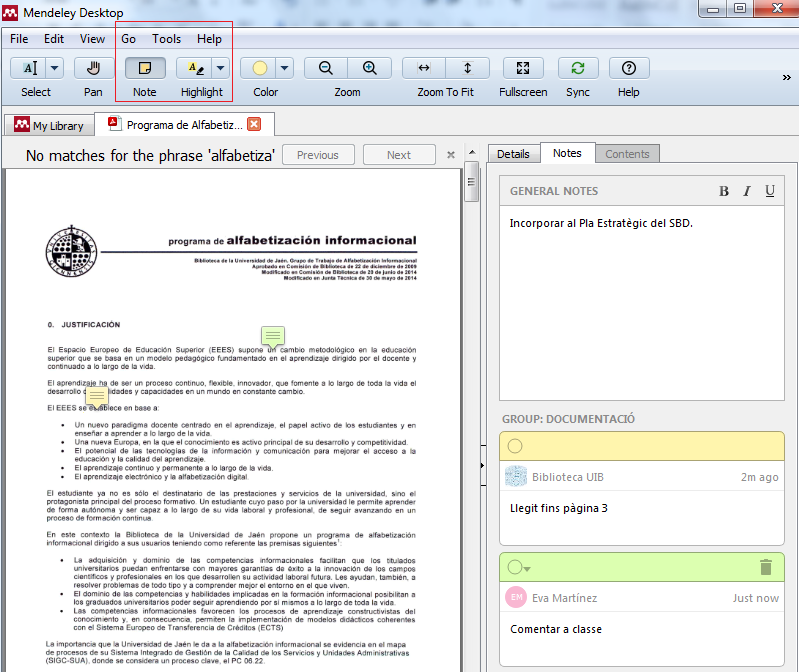
Task: Delete Eva Martínez's annotation with trash icon
Action: 766,567
